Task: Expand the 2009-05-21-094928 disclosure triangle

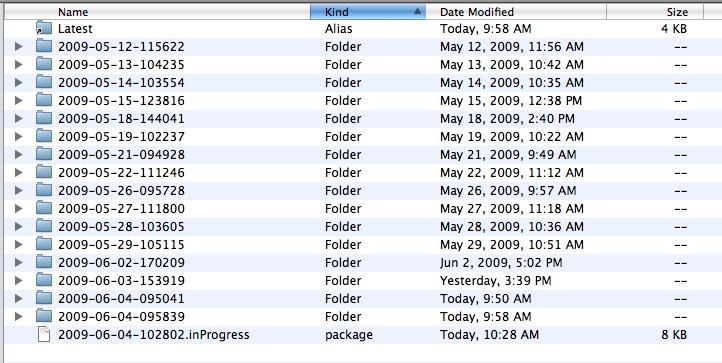Action: click(x=18, y=154)
